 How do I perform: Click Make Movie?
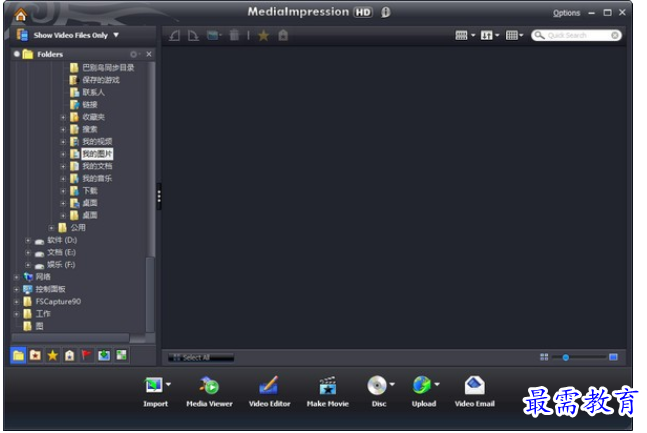328,392
